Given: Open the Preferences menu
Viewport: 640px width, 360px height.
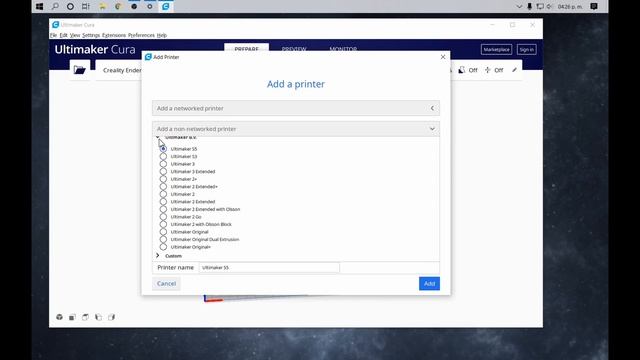Looking at the screenshot, I should (141, 36).
